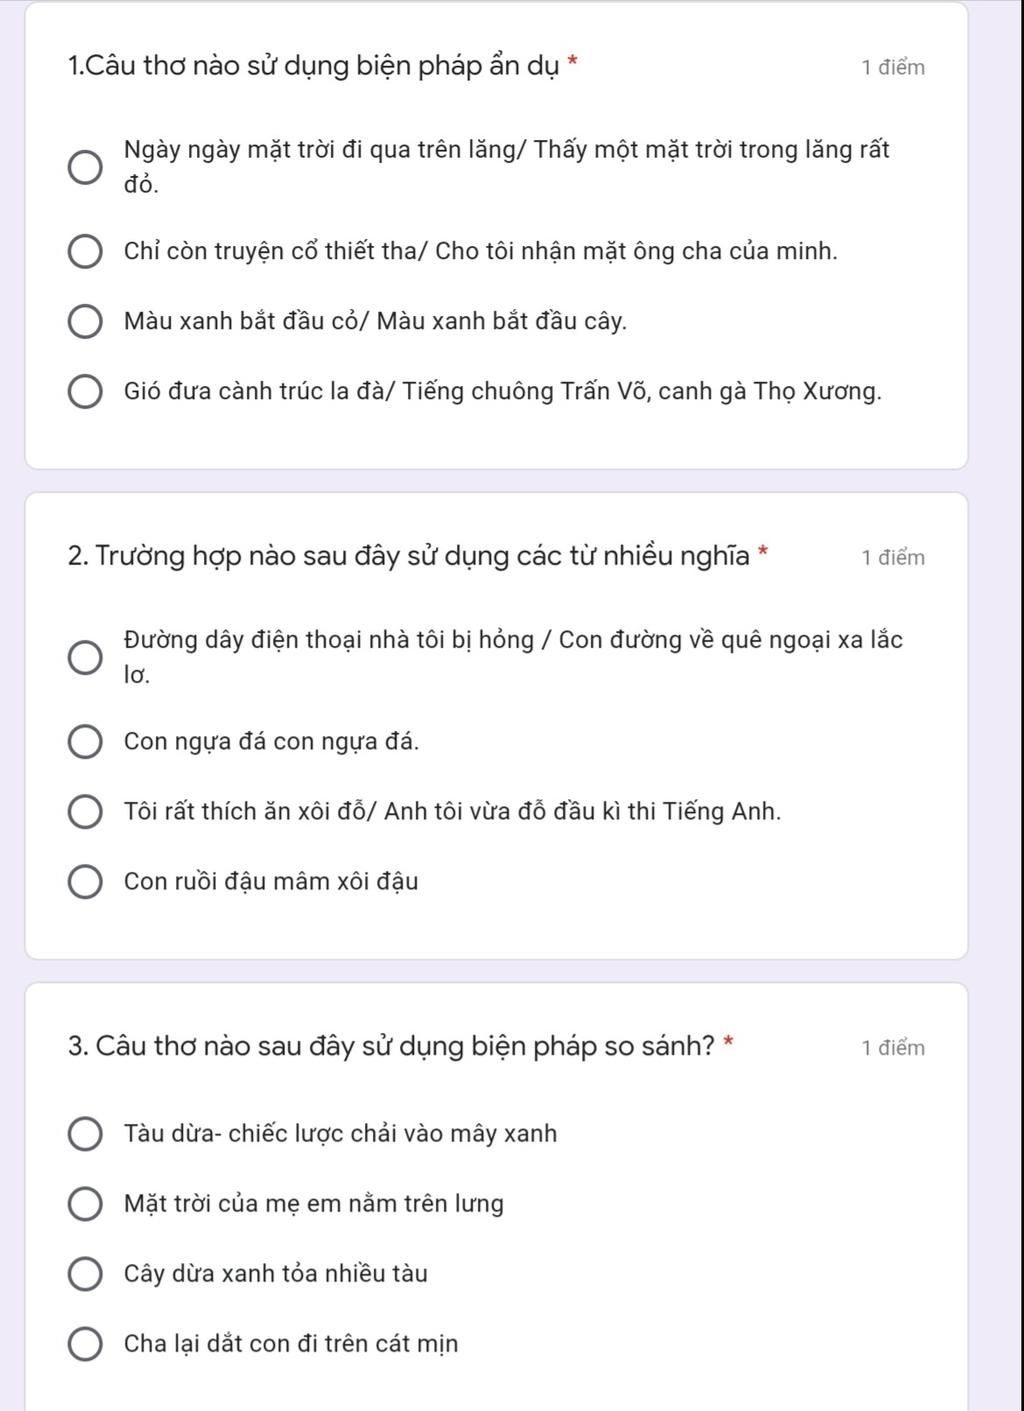Viewport: 1024px width, 1411px height.
Task: Click the '1 điểm' label of question 2
Action: (x=893, y=558)
